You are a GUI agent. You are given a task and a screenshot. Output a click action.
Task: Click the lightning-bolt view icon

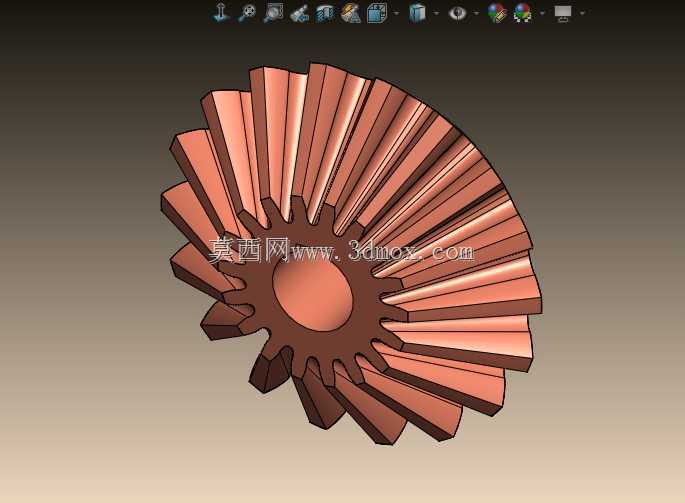tap(351, 13)
